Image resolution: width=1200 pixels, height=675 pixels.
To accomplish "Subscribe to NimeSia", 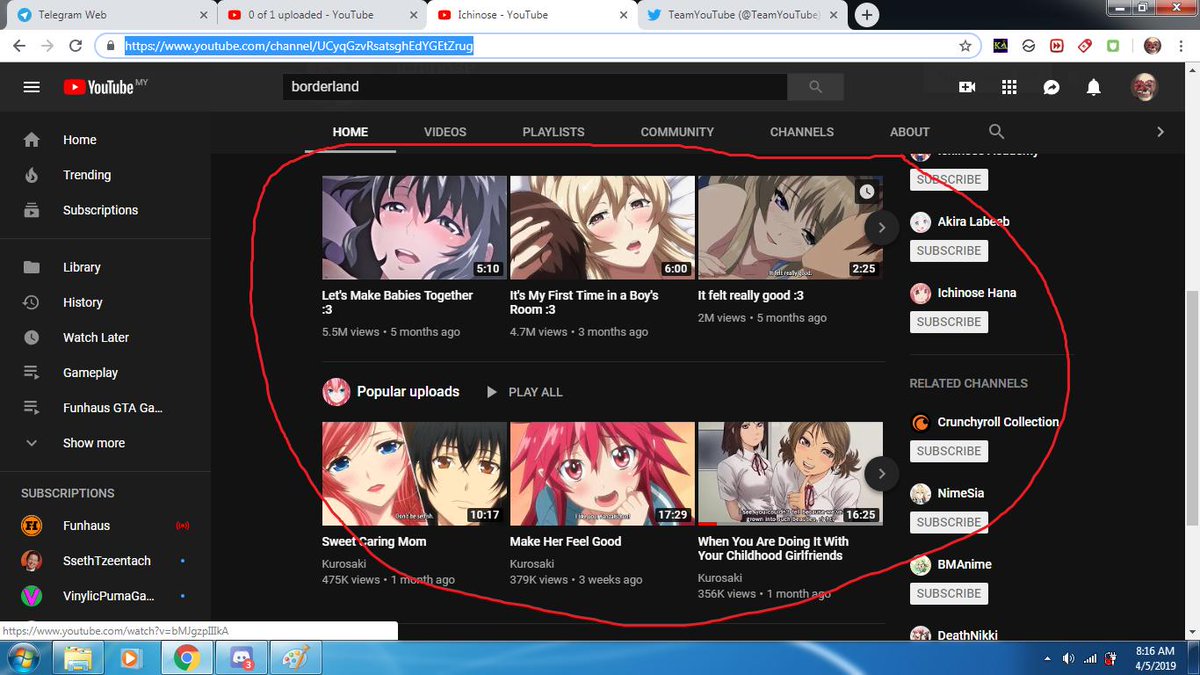I will pos(949,522).
